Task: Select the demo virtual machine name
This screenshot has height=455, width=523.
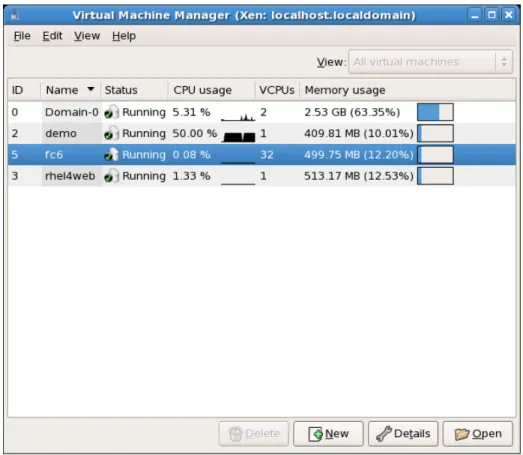Action: click(61, 133)
